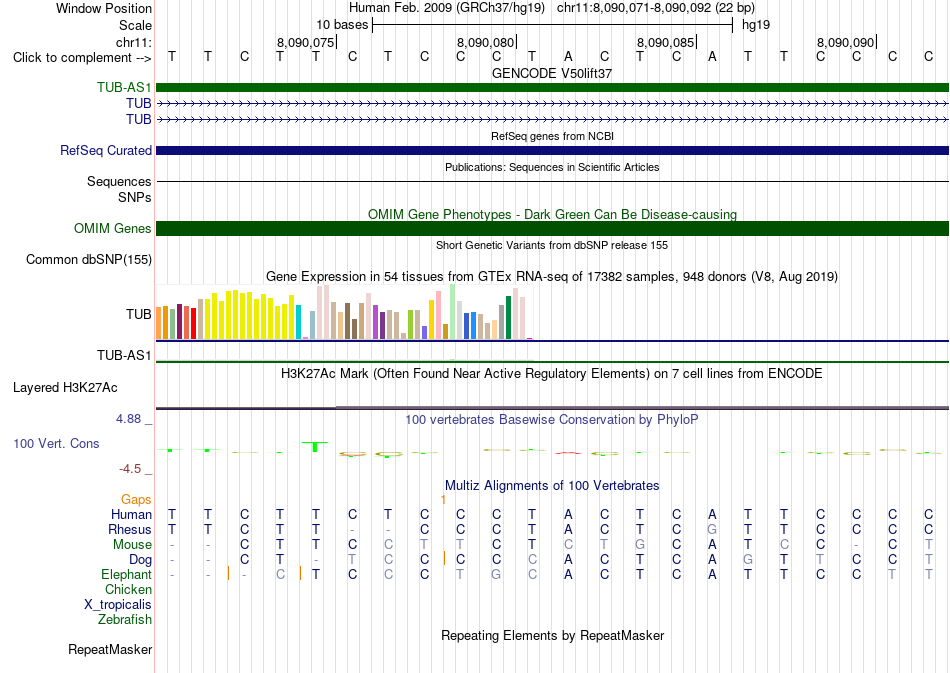Select the X_tropicalis alignment row label
The image size is (950, 673).
tap(118, 605)
